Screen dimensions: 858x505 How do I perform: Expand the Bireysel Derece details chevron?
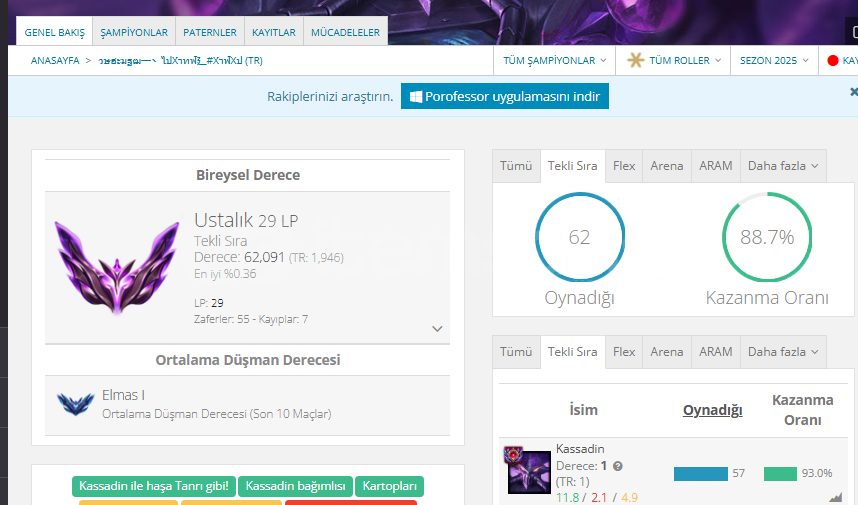437,328
